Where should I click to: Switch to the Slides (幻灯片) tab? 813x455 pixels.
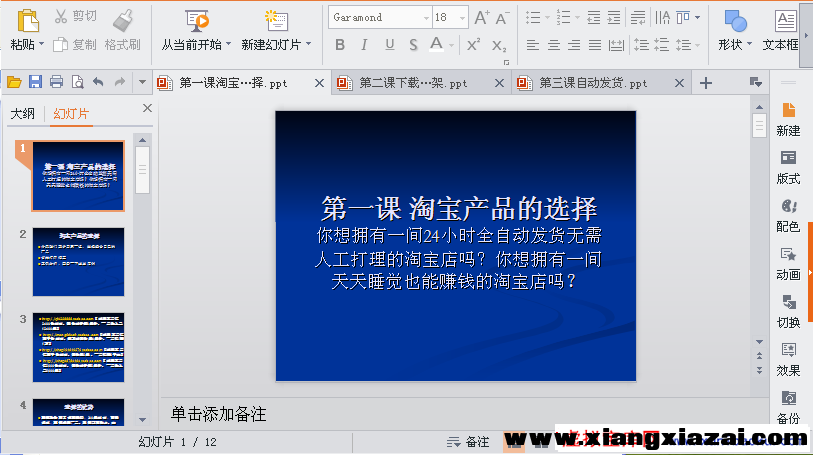71,113
